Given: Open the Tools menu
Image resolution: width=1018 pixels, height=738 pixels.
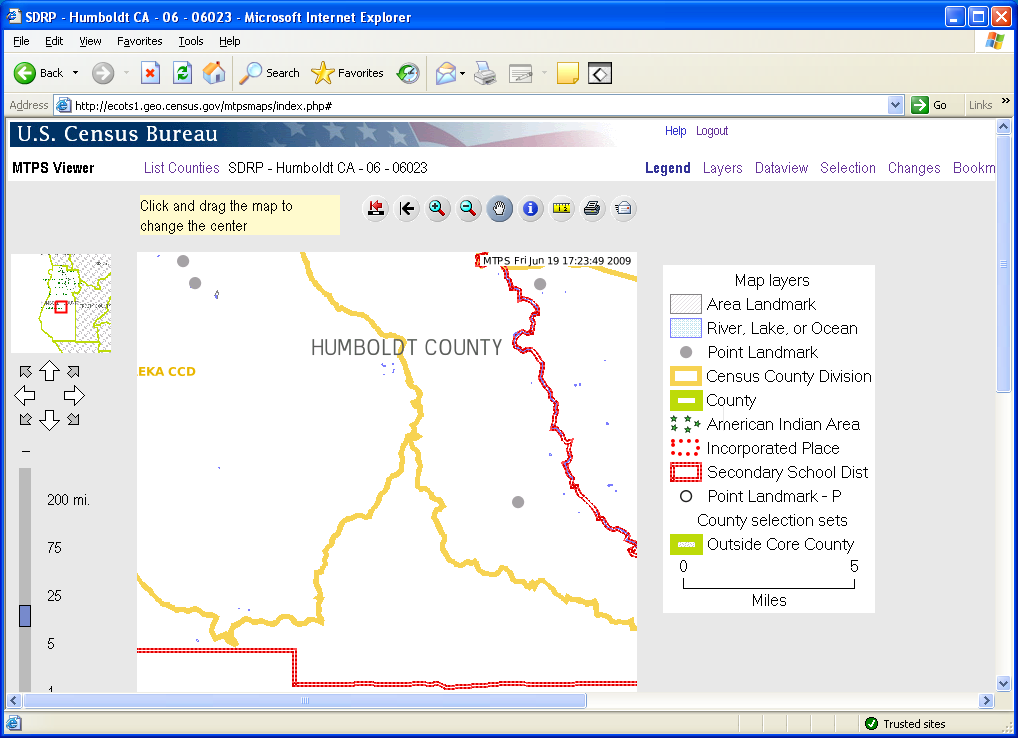Looking at the screenshot, I should (190, 41).
